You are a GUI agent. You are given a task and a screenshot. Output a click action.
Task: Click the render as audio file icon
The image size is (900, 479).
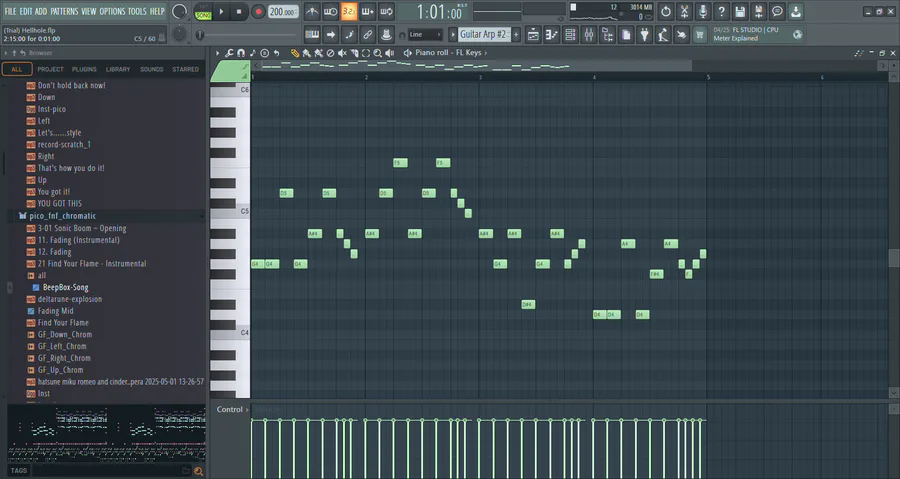[758, 11]
